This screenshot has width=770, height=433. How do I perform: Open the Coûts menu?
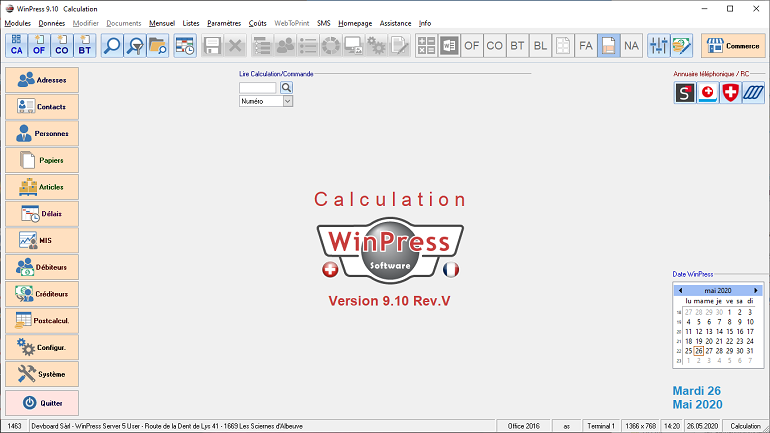click(257, 23)
